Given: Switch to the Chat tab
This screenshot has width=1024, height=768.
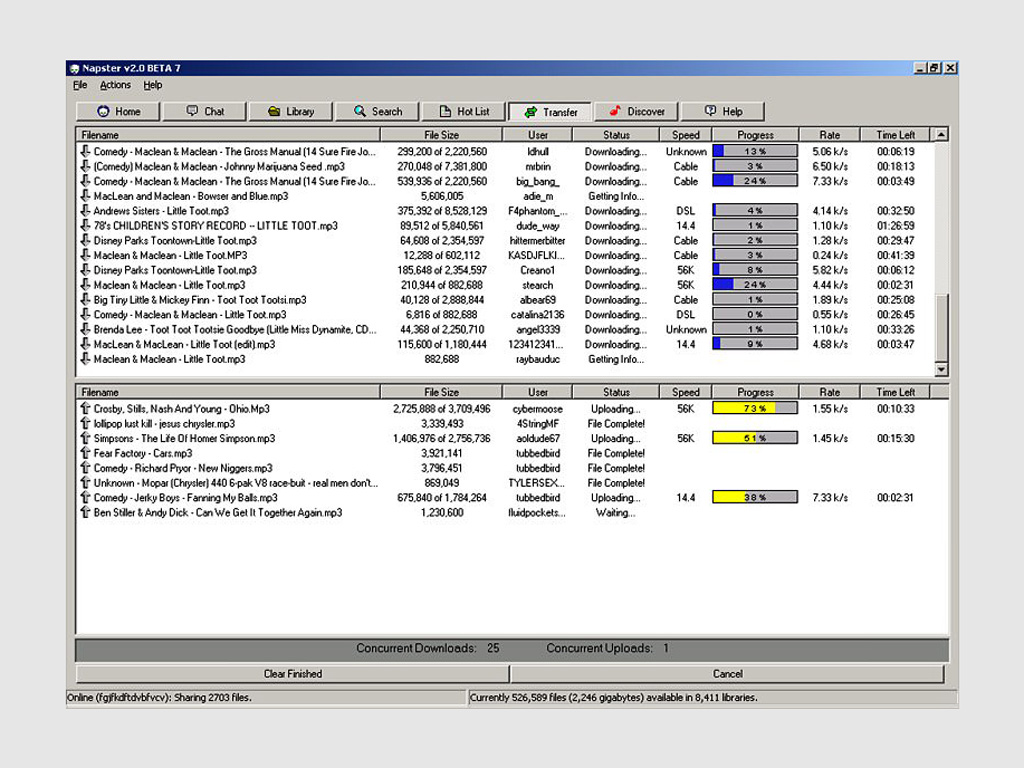Looking at the screenshot, I should tap(205, 112).
